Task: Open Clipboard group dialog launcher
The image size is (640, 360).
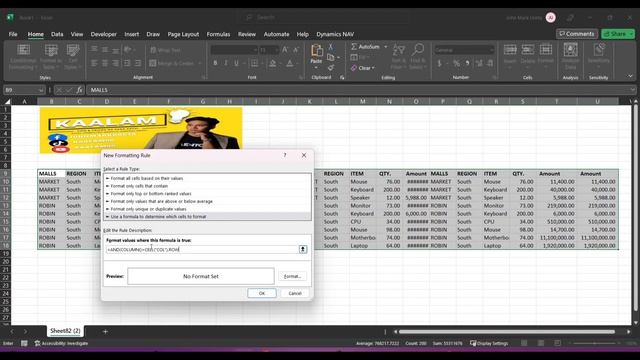Action: click(342, 77)
